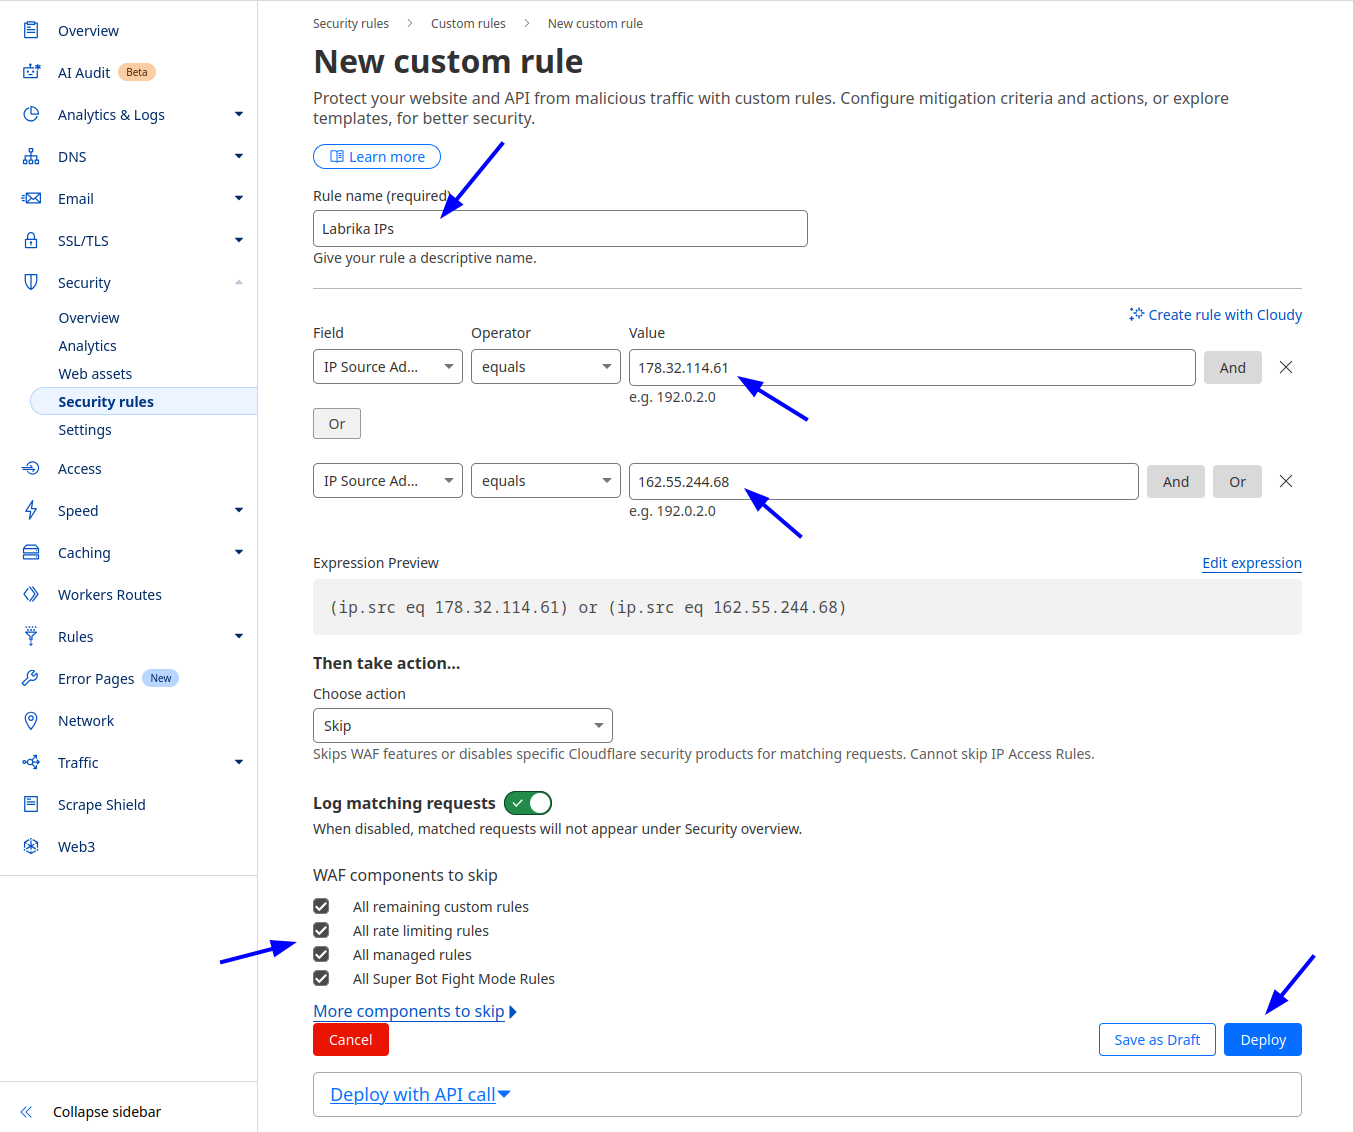The height and width of the screenshot is (1132, 1353).
Task: Click the Deploy button
Action: pos(1262,1039)
